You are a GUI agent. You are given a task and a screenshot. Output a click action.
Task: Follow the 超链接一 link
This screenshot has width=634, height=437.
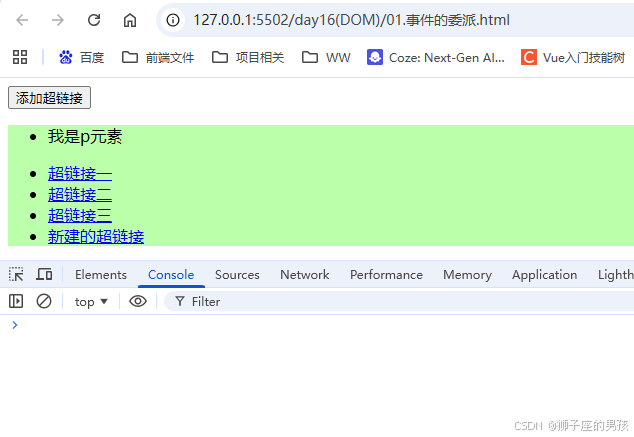80,174
